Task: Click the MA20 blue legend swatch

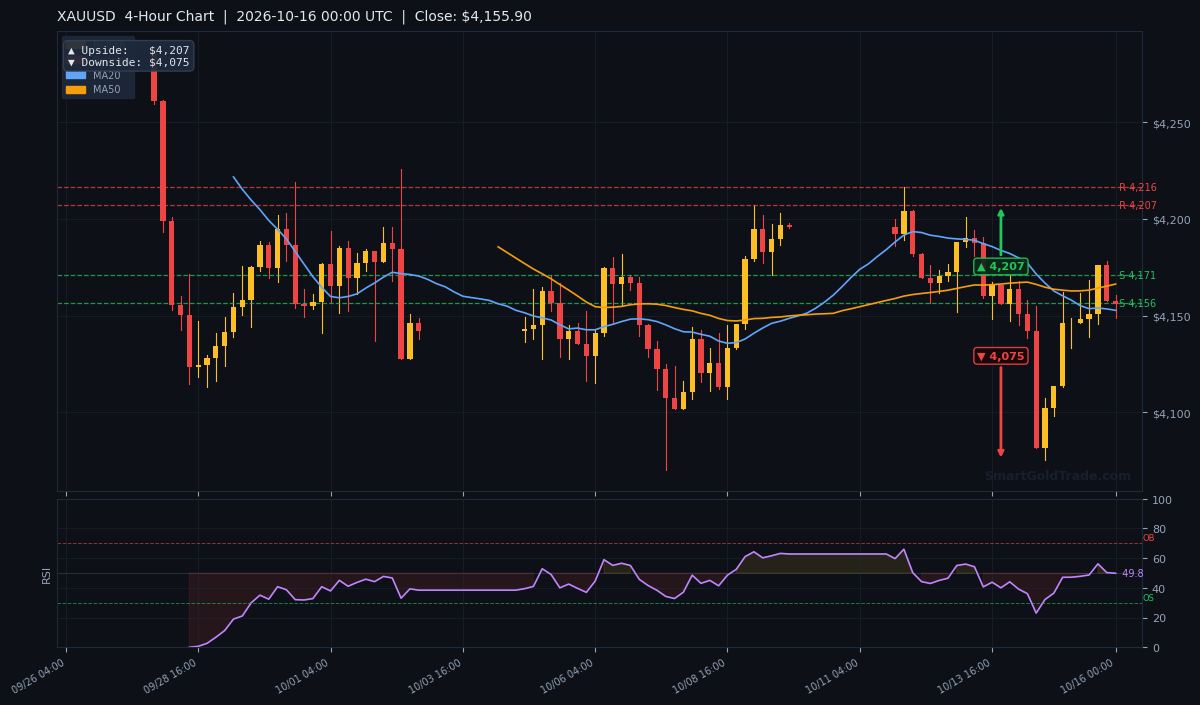Action: click(x=76, y=75)
